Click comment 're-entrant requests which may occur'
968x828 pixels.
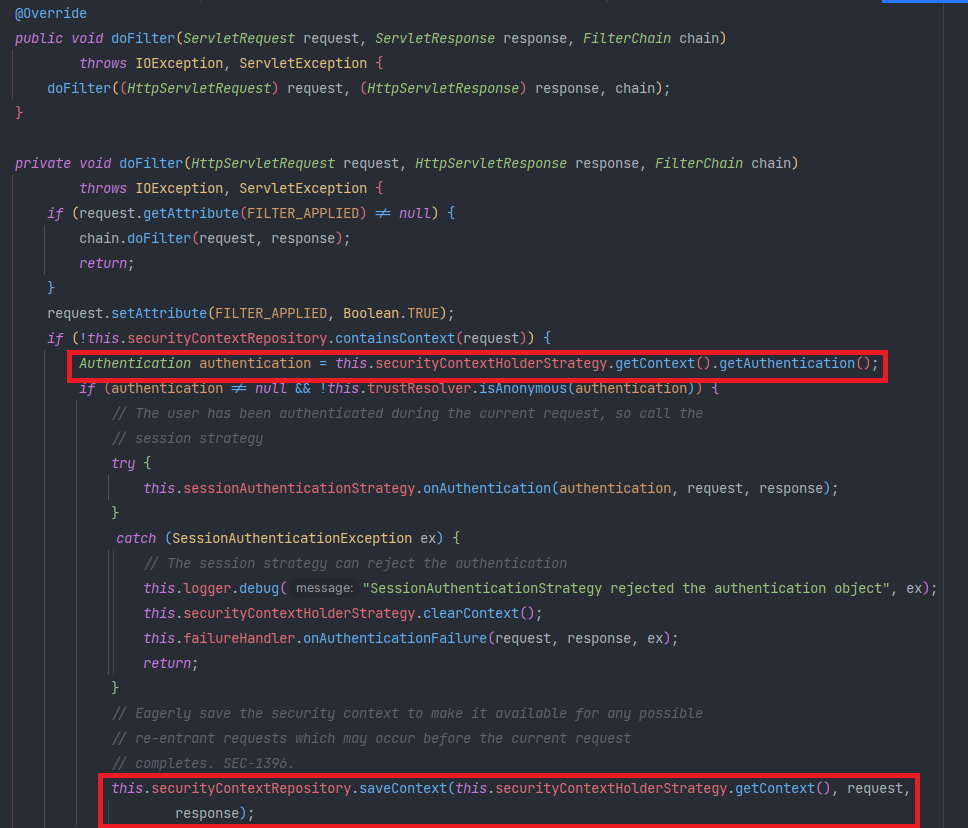pos(371,738)
